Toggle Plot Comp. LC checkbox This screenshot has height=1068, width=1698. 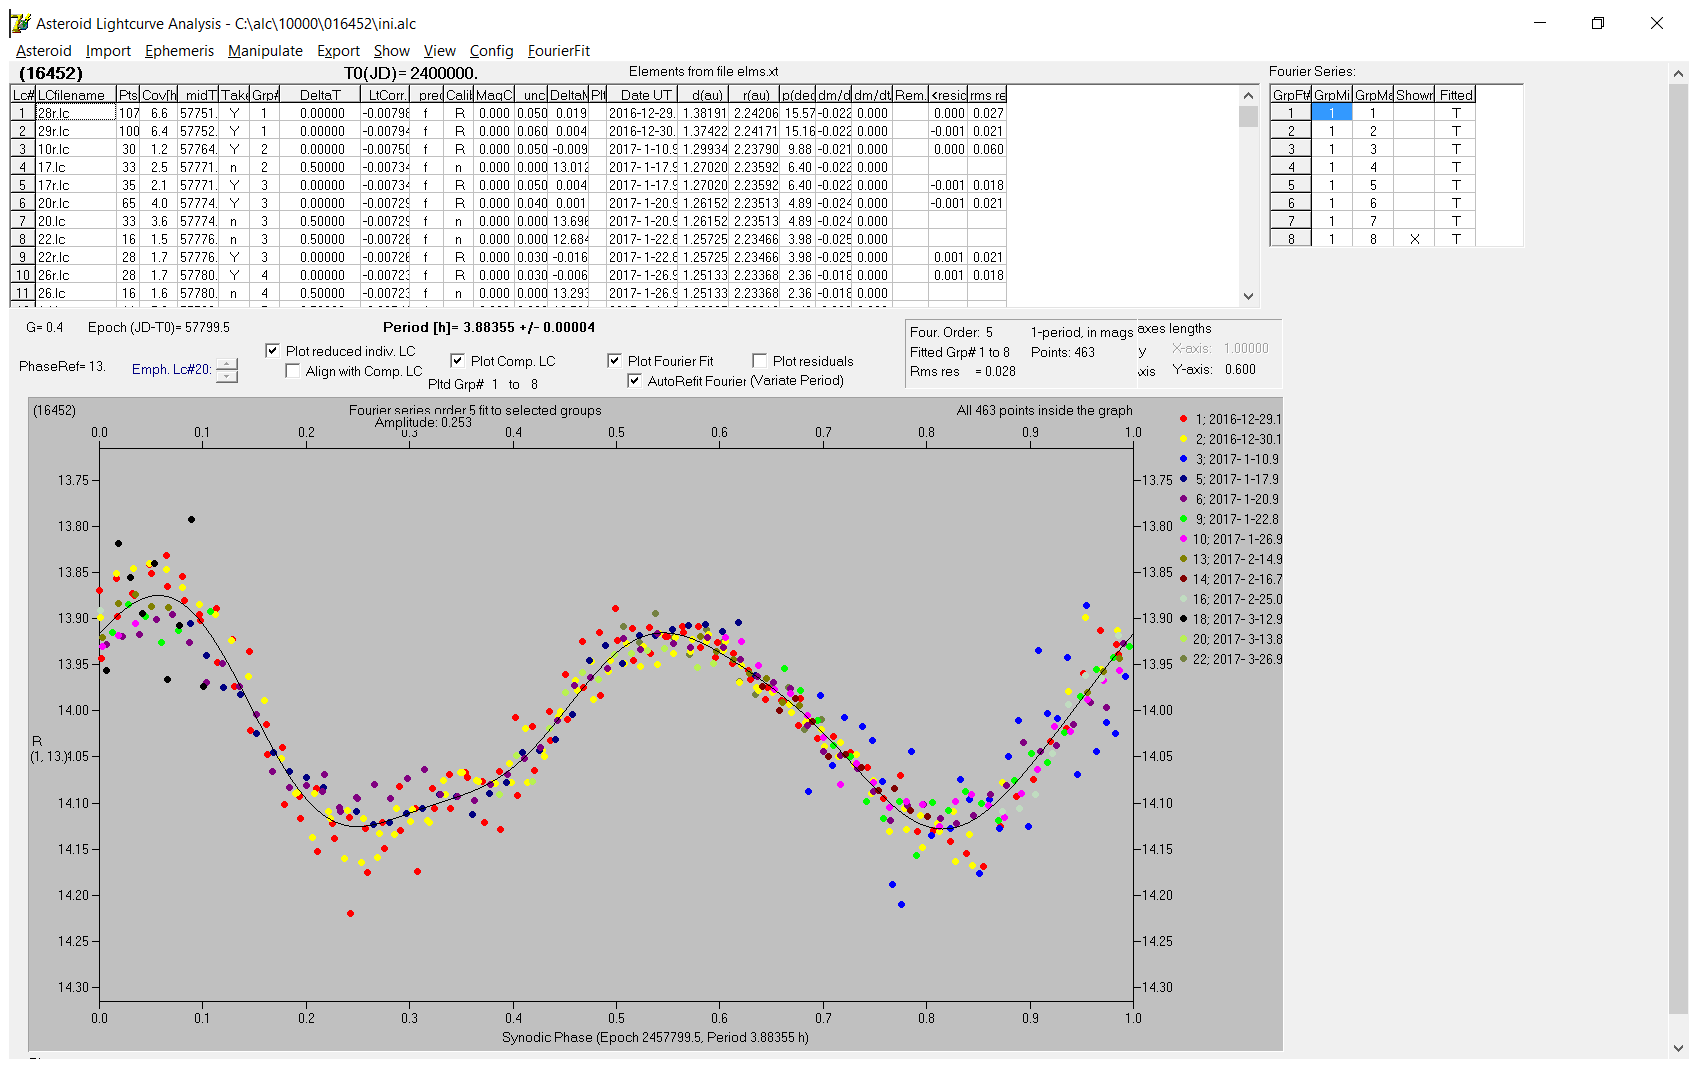pyautogui.click(x=457, y=361)
